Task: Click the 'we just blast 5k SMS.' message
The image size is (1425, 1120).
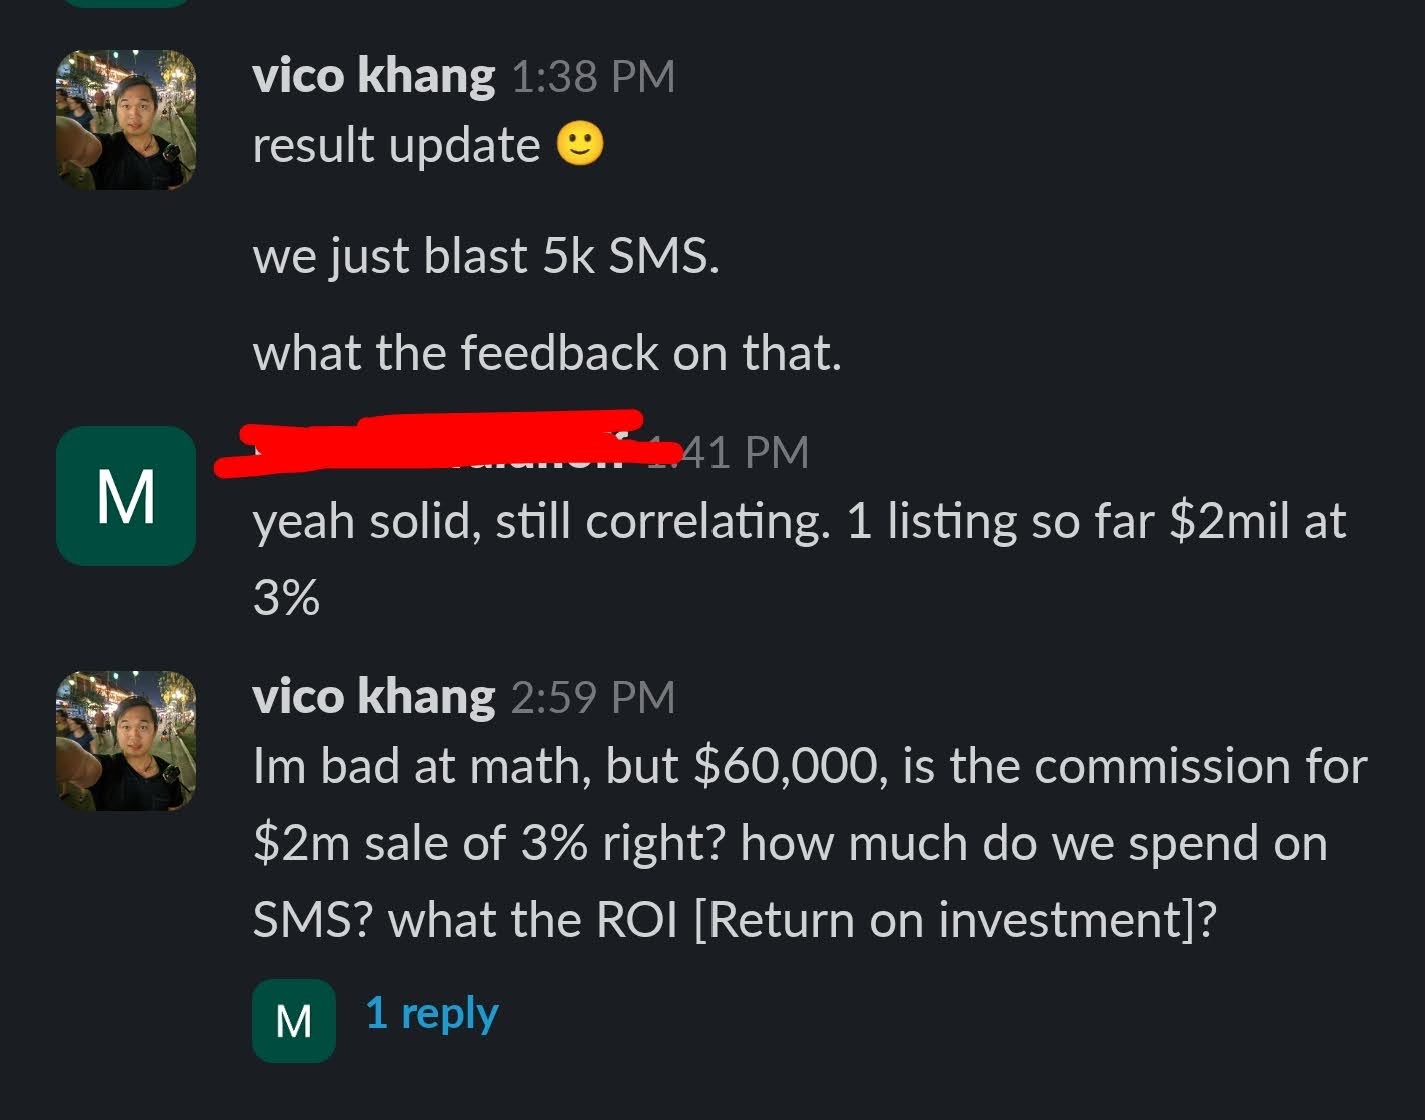Action: 486,256
